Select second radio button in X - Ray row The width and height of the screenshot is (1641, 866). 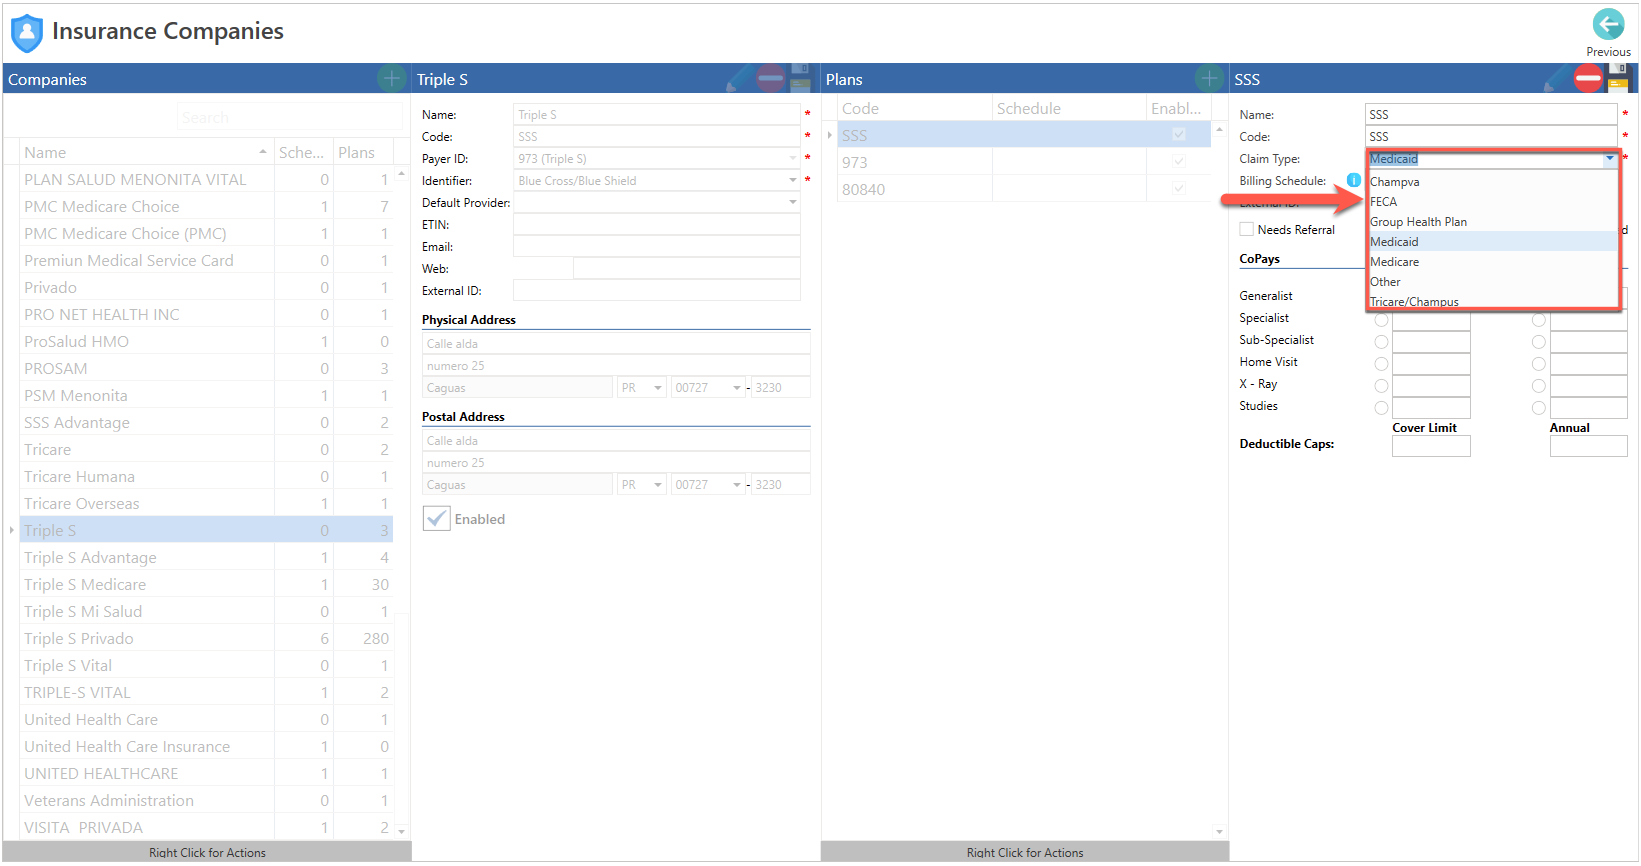click(x=1539, y=386)
